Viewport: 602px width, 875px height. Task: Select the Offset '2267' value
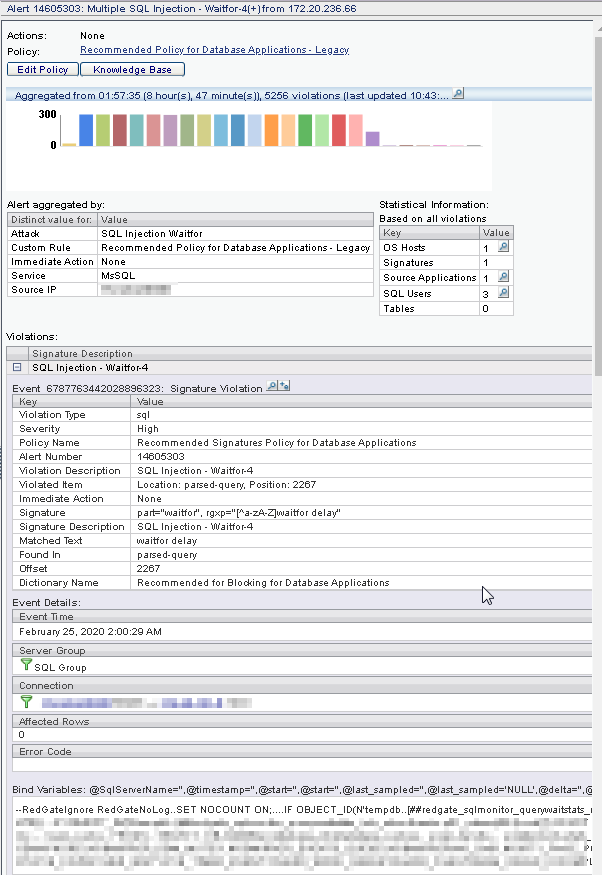click(148, 568)
